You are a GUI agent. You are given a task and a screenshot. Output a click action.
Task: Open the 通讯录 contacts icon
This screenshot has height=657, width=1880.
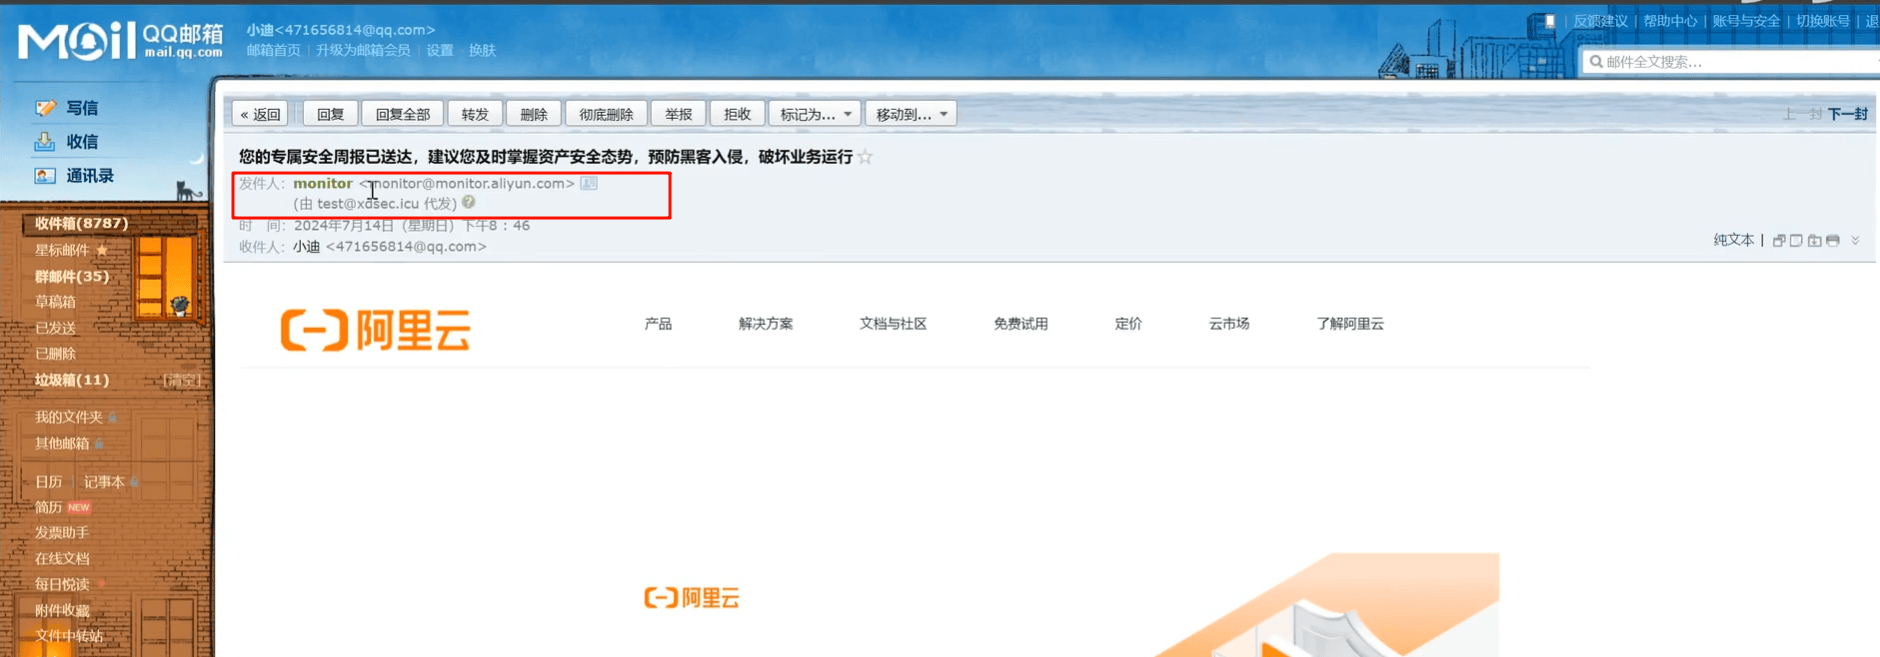[x=45, y=176]
